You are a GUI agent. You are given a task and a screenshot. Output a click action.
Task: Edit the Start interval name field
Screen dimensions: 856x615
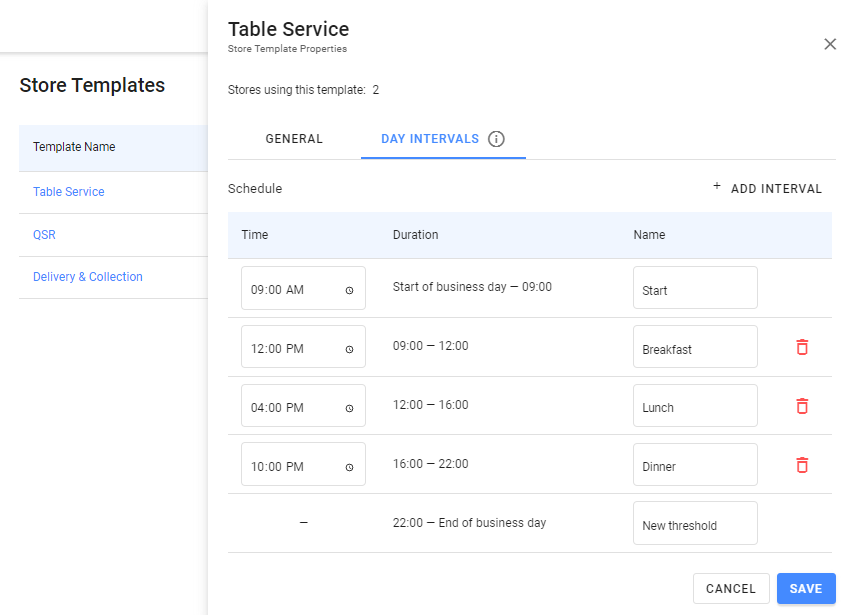coord(695,288)
